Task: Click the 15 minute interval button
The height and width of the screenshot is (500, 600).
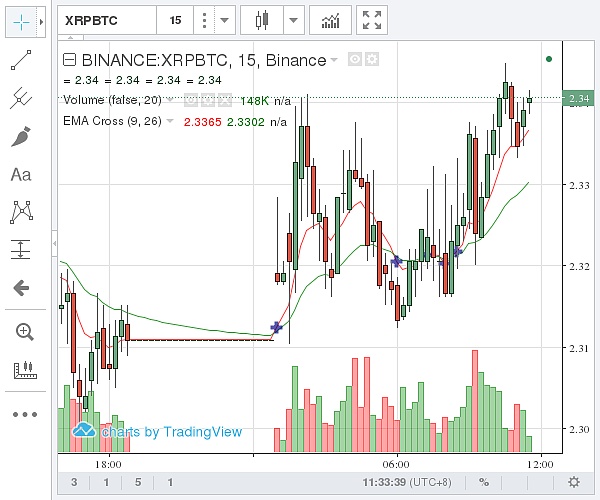Action: tap(175, 20)
